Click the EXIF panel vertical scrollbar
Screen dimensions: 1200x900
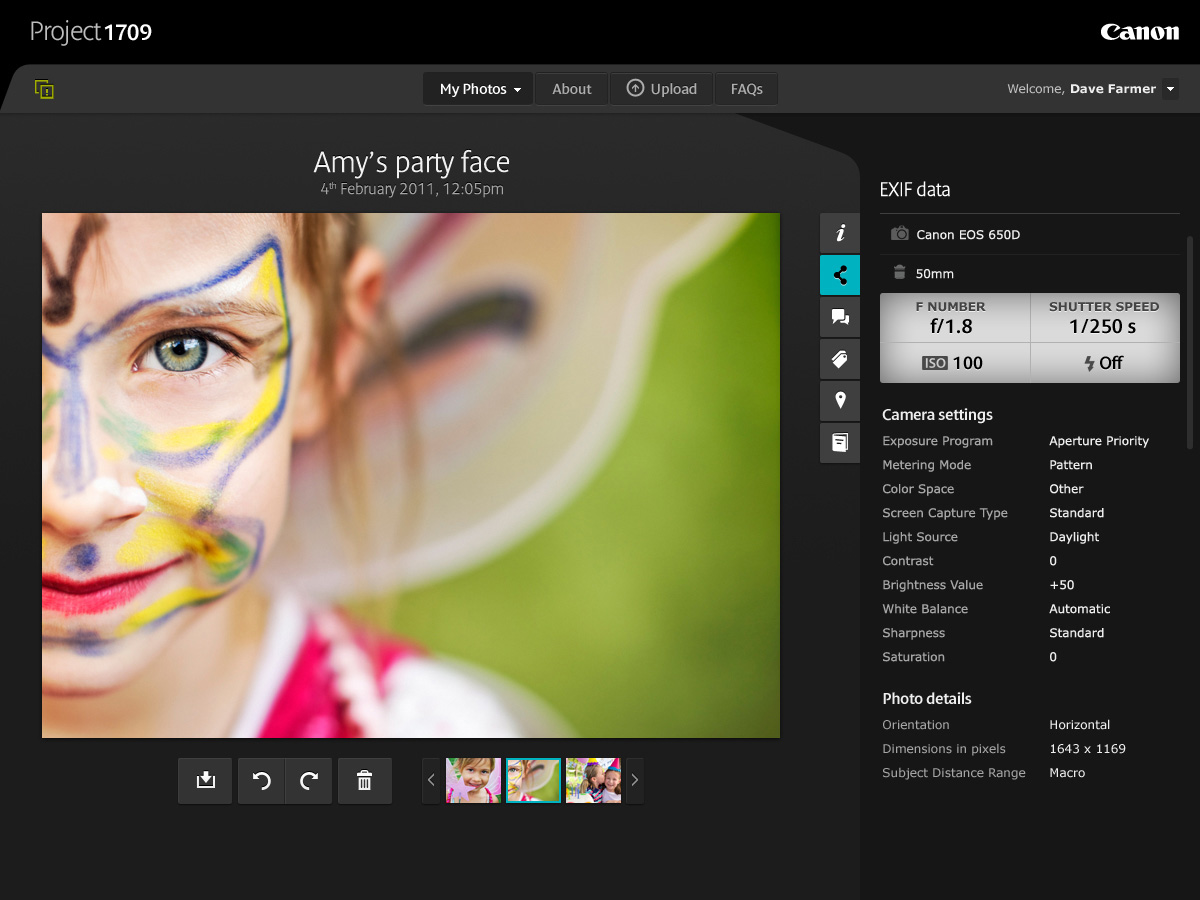1190,340
